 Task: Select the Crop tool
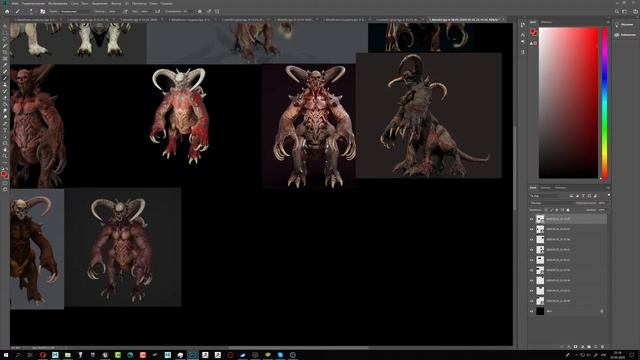click(5, 52)
